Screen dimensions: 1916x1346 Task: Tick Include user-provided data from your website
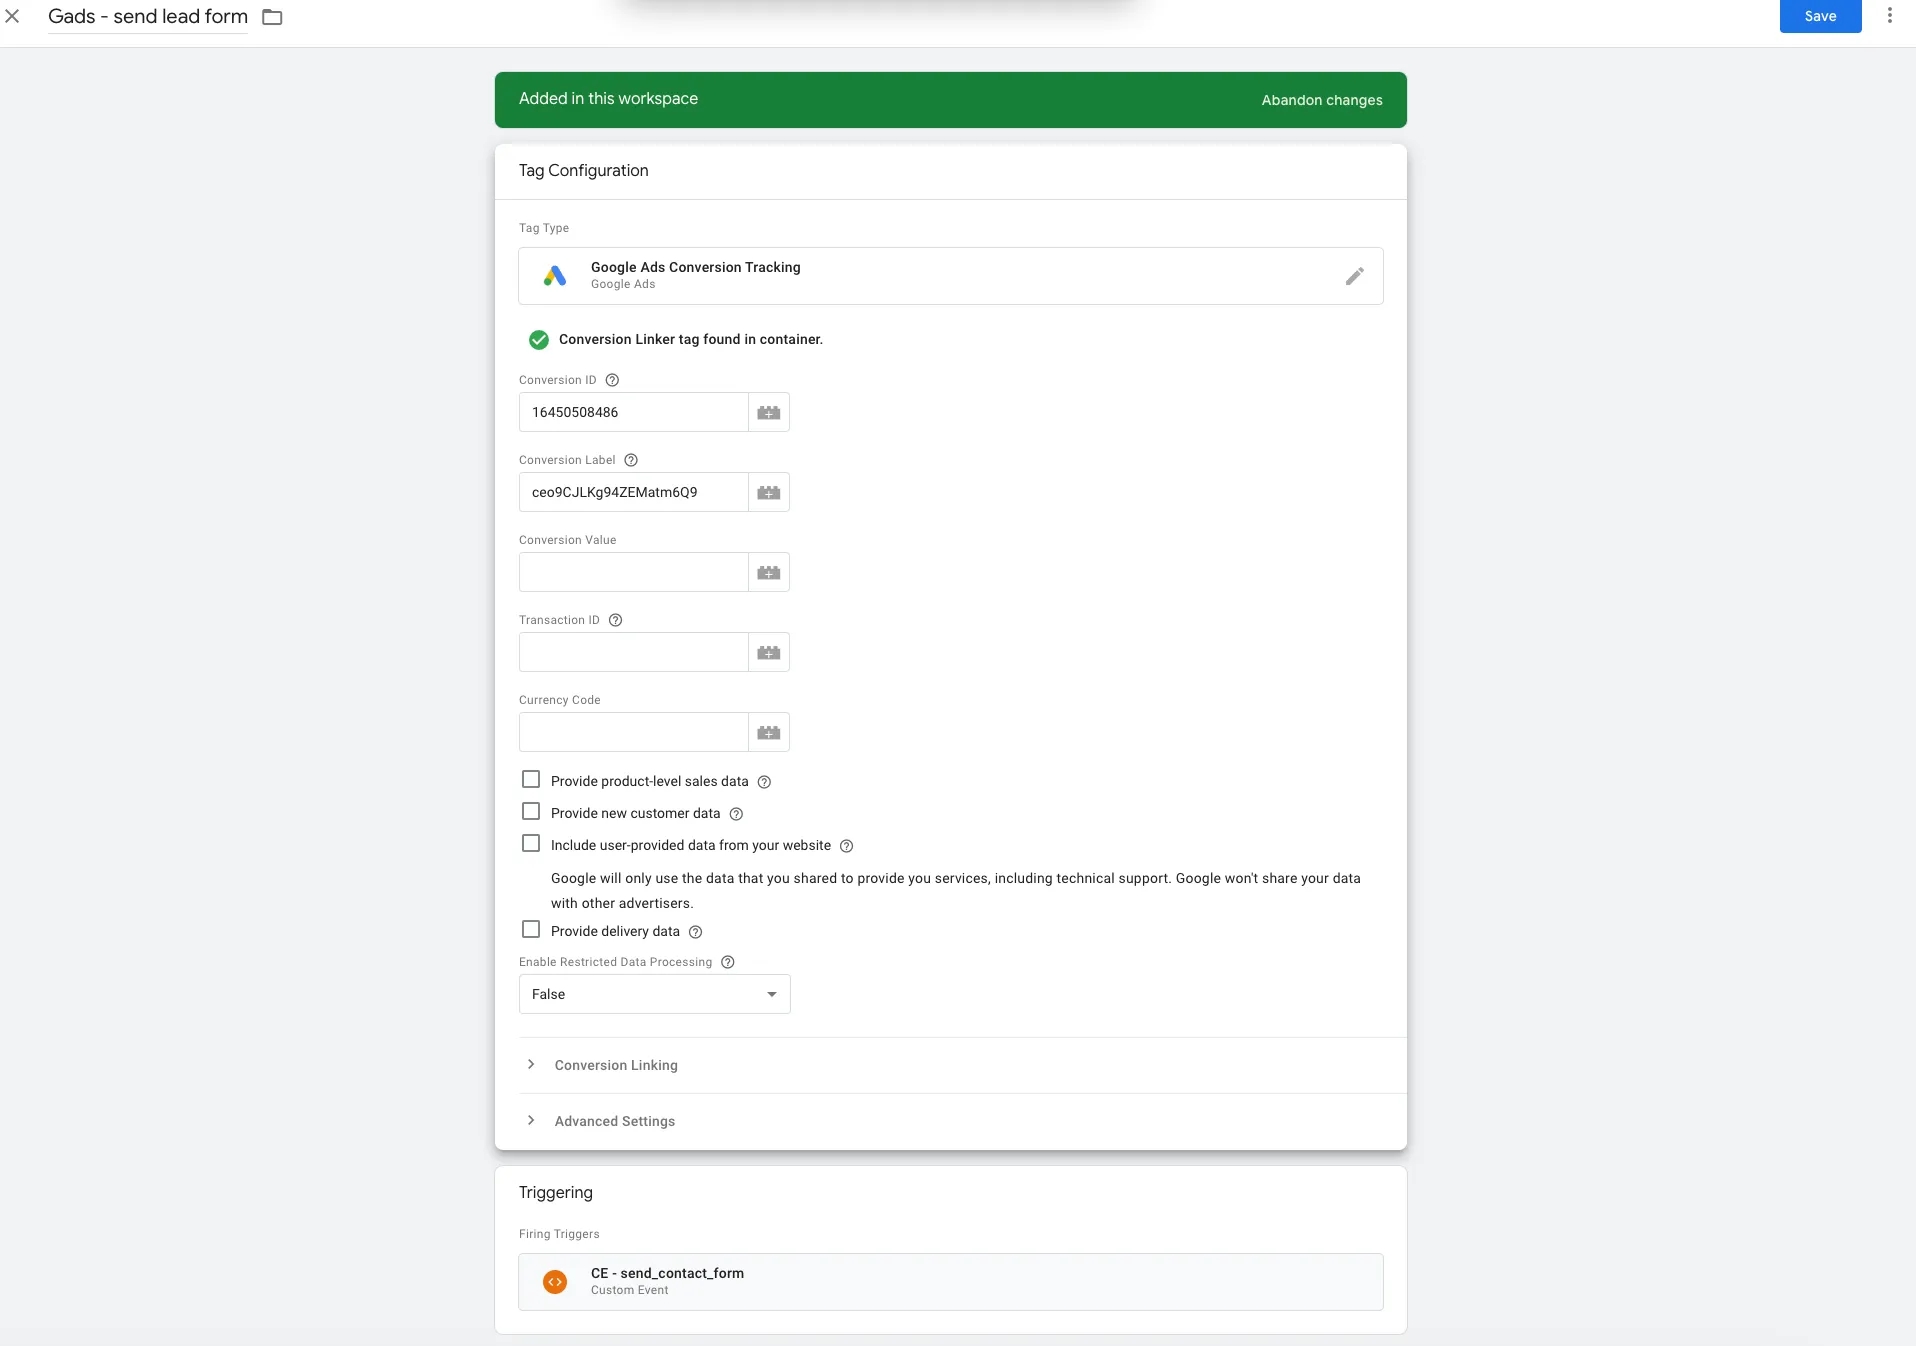(x=531, y=844)
